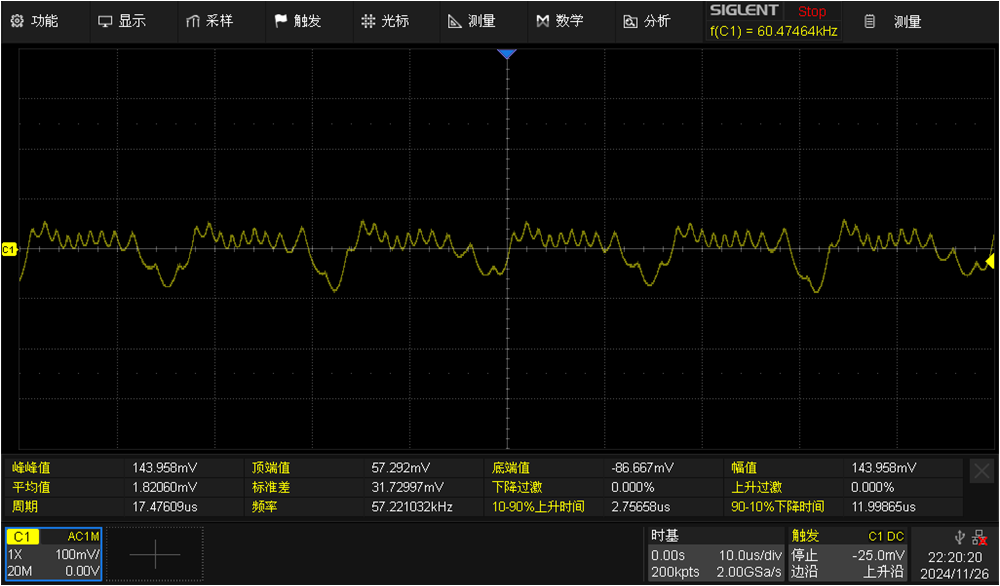The image size is (1000, 586).
Task: Click the USB device status icon
Action: (x=958, y=536)
